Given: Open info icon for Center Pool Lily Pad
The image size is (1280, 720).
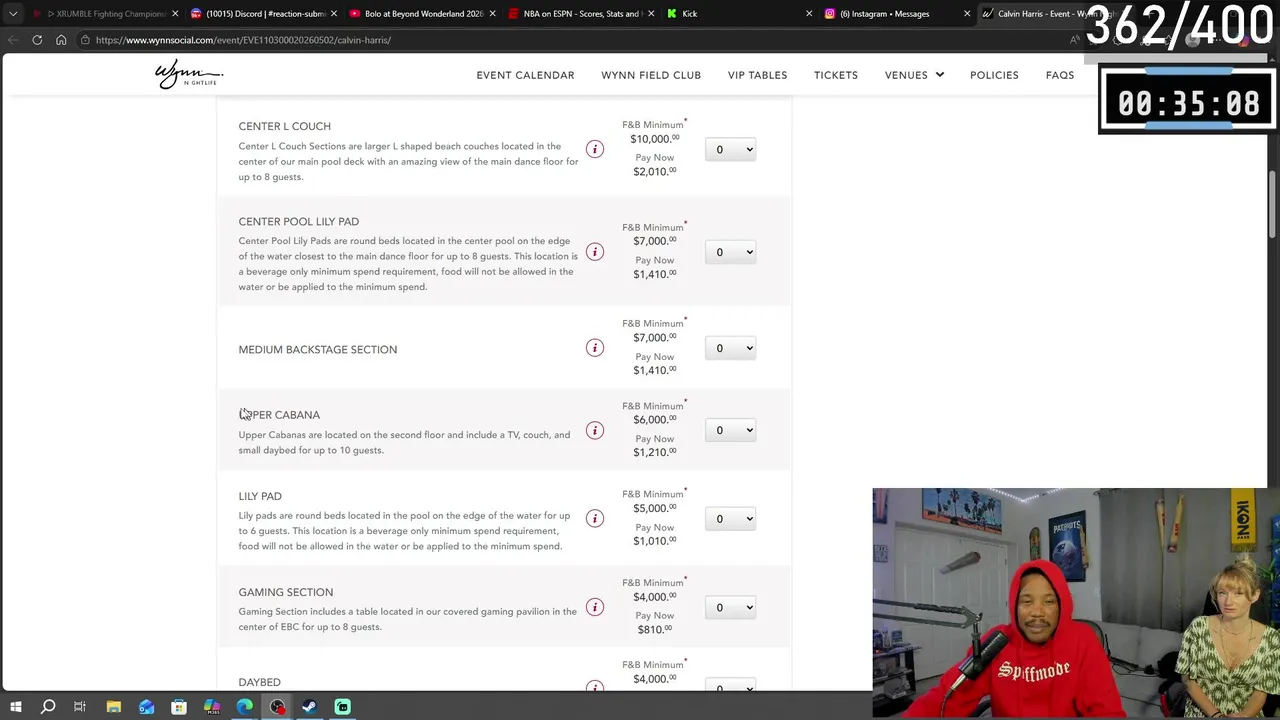Looking at the screenshot, I should coord(595,252).
